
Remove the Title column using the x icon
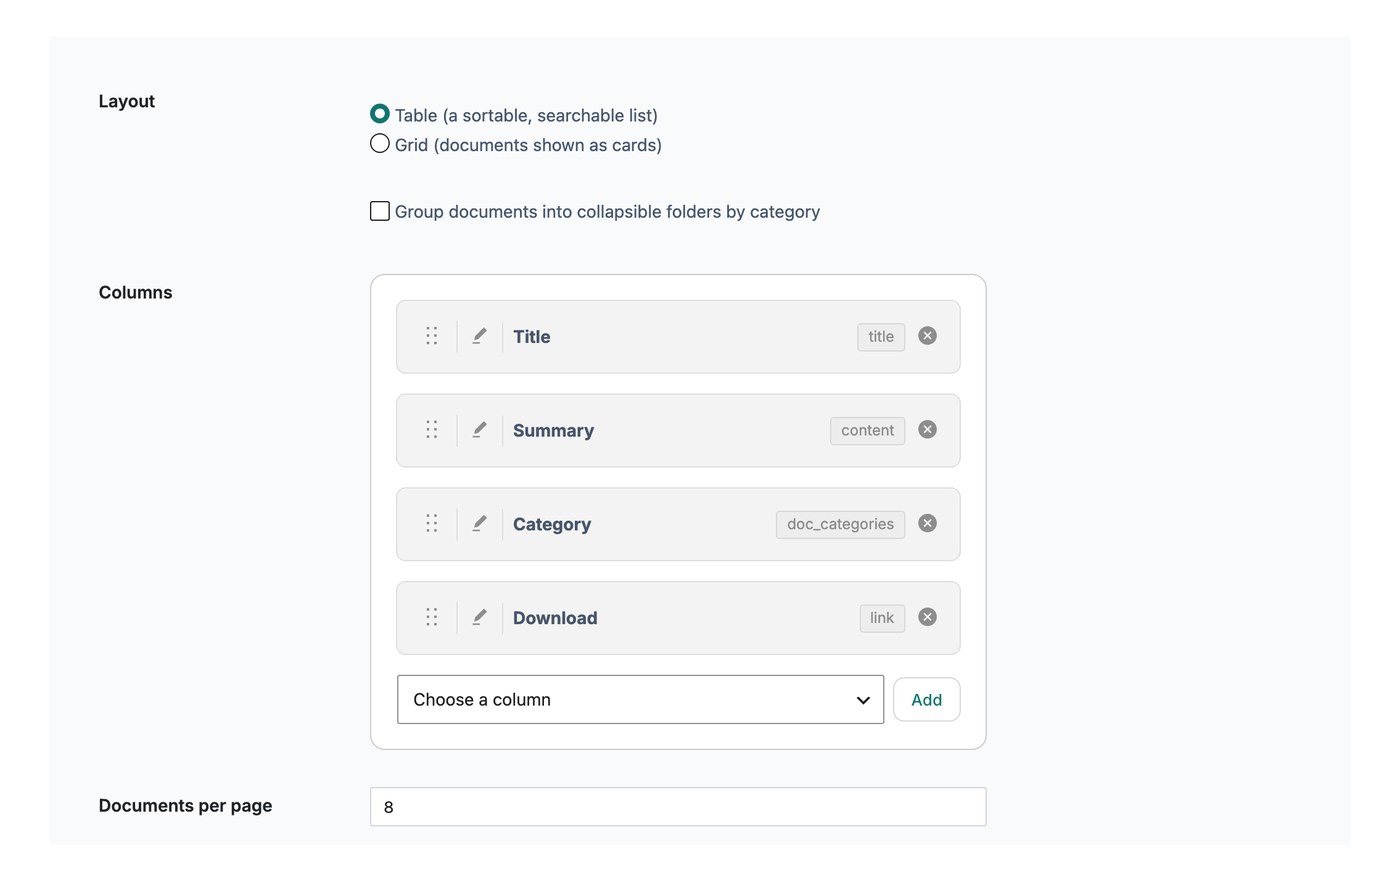(x=927, y=336)
